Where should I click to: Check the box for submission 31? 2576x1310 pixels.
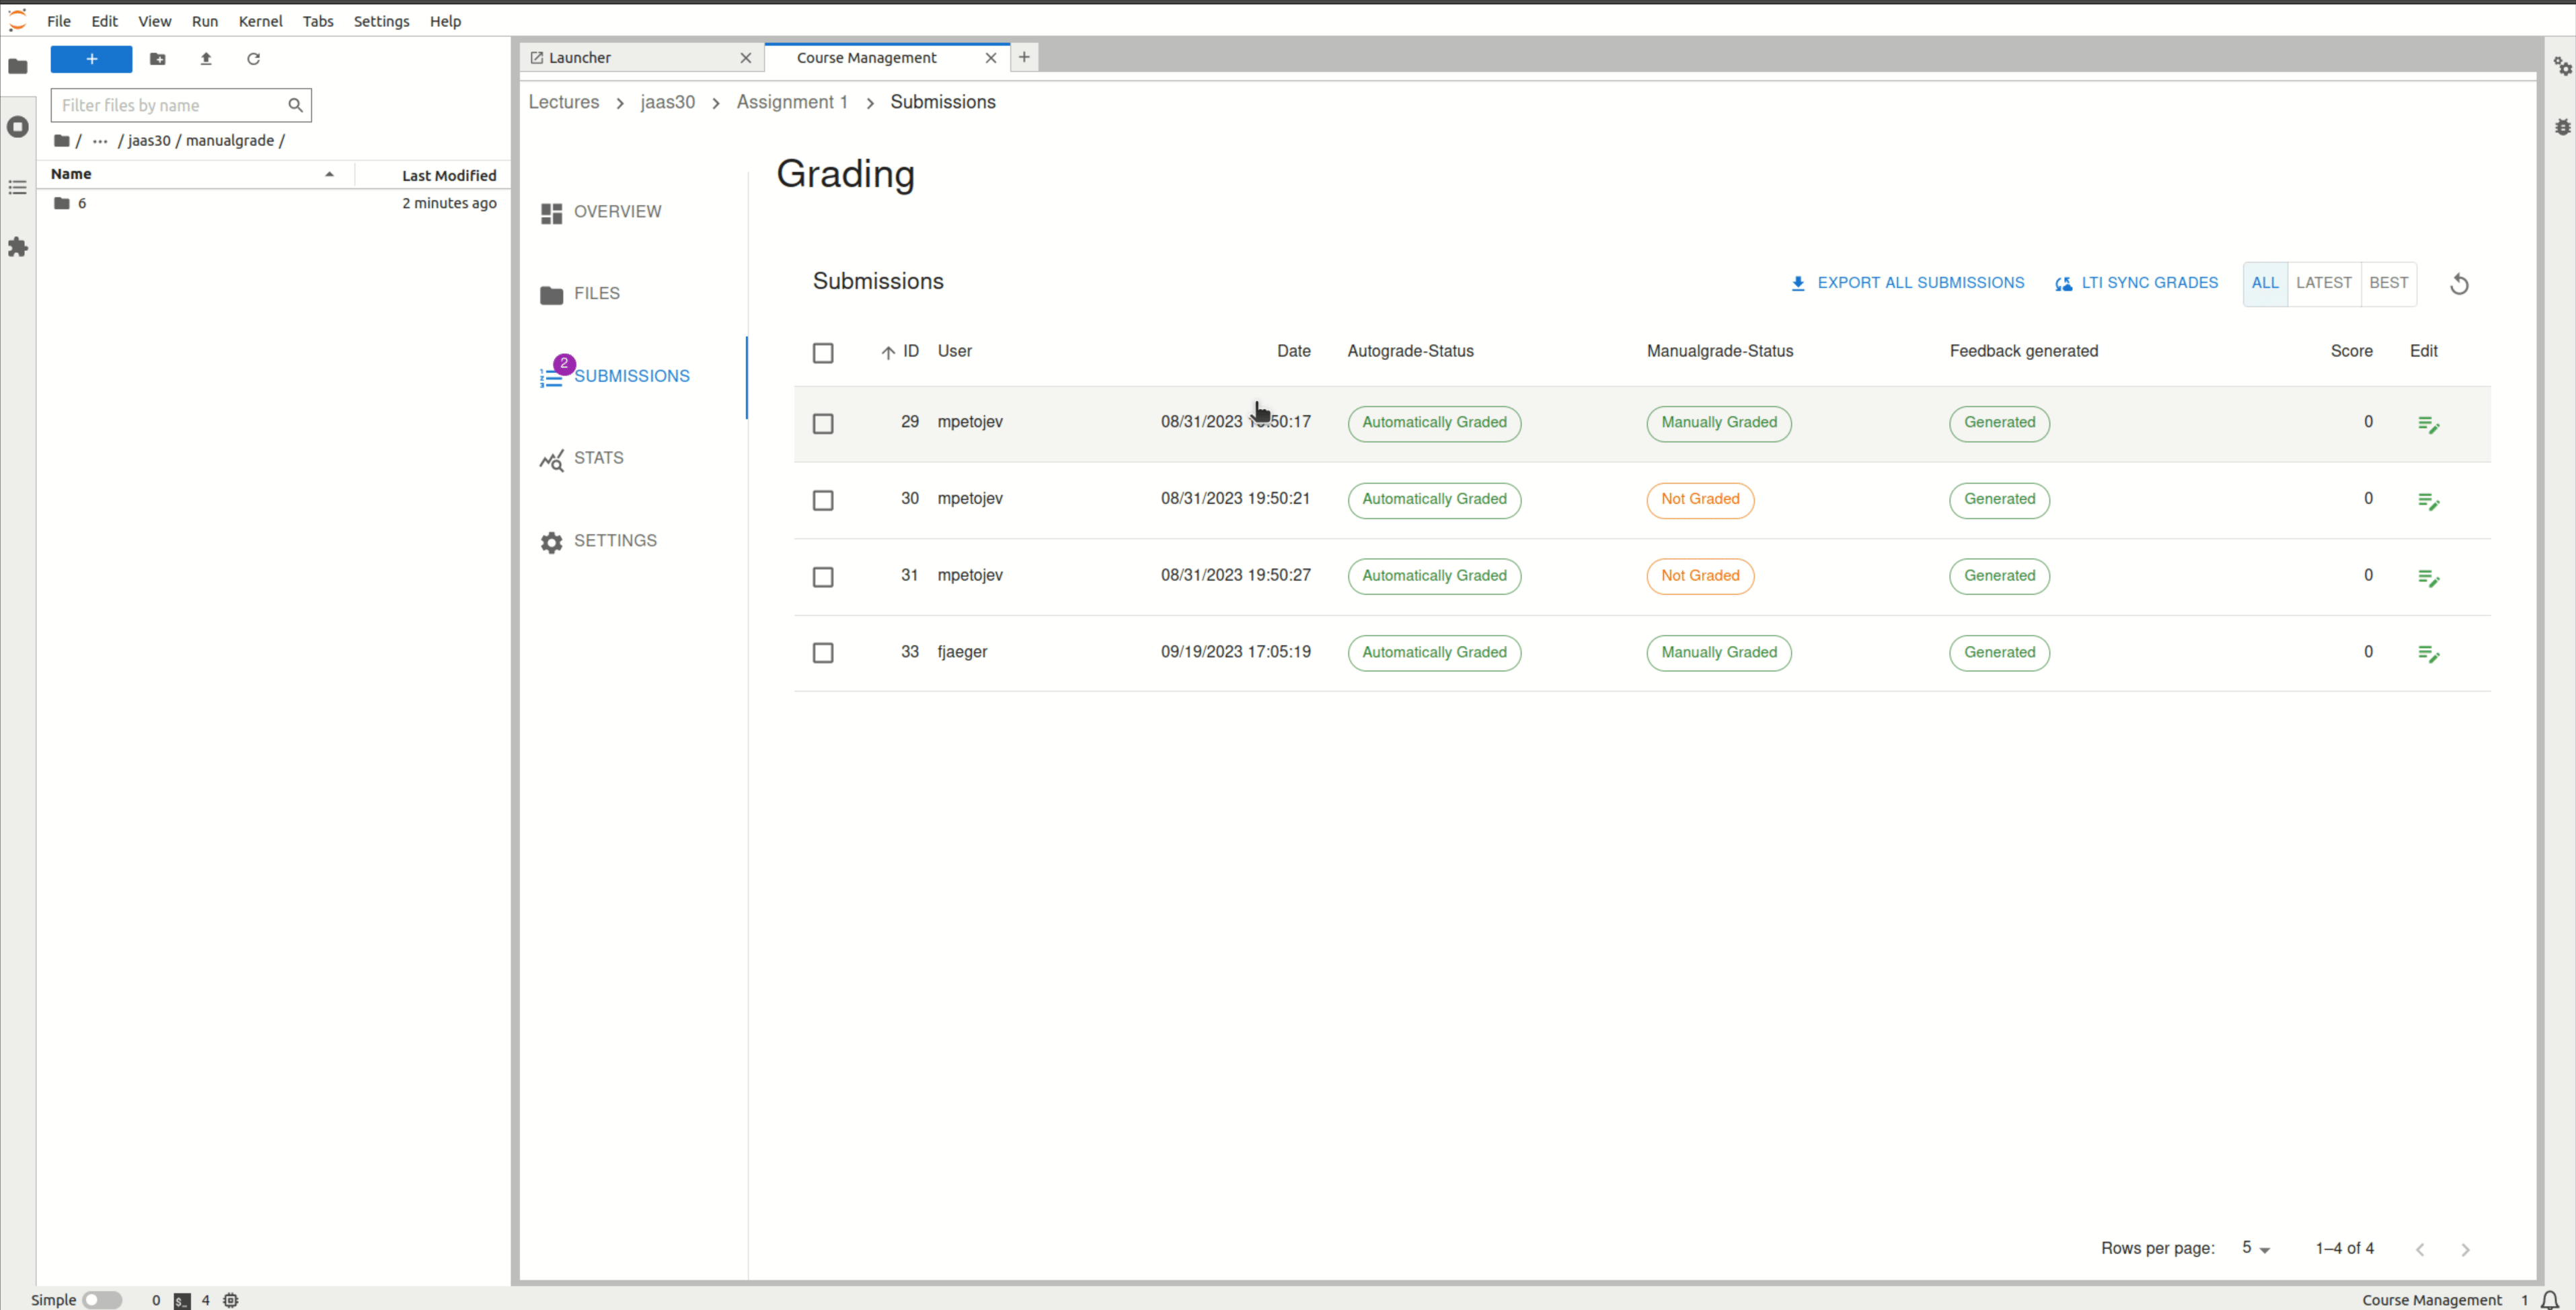pos(823,577)
